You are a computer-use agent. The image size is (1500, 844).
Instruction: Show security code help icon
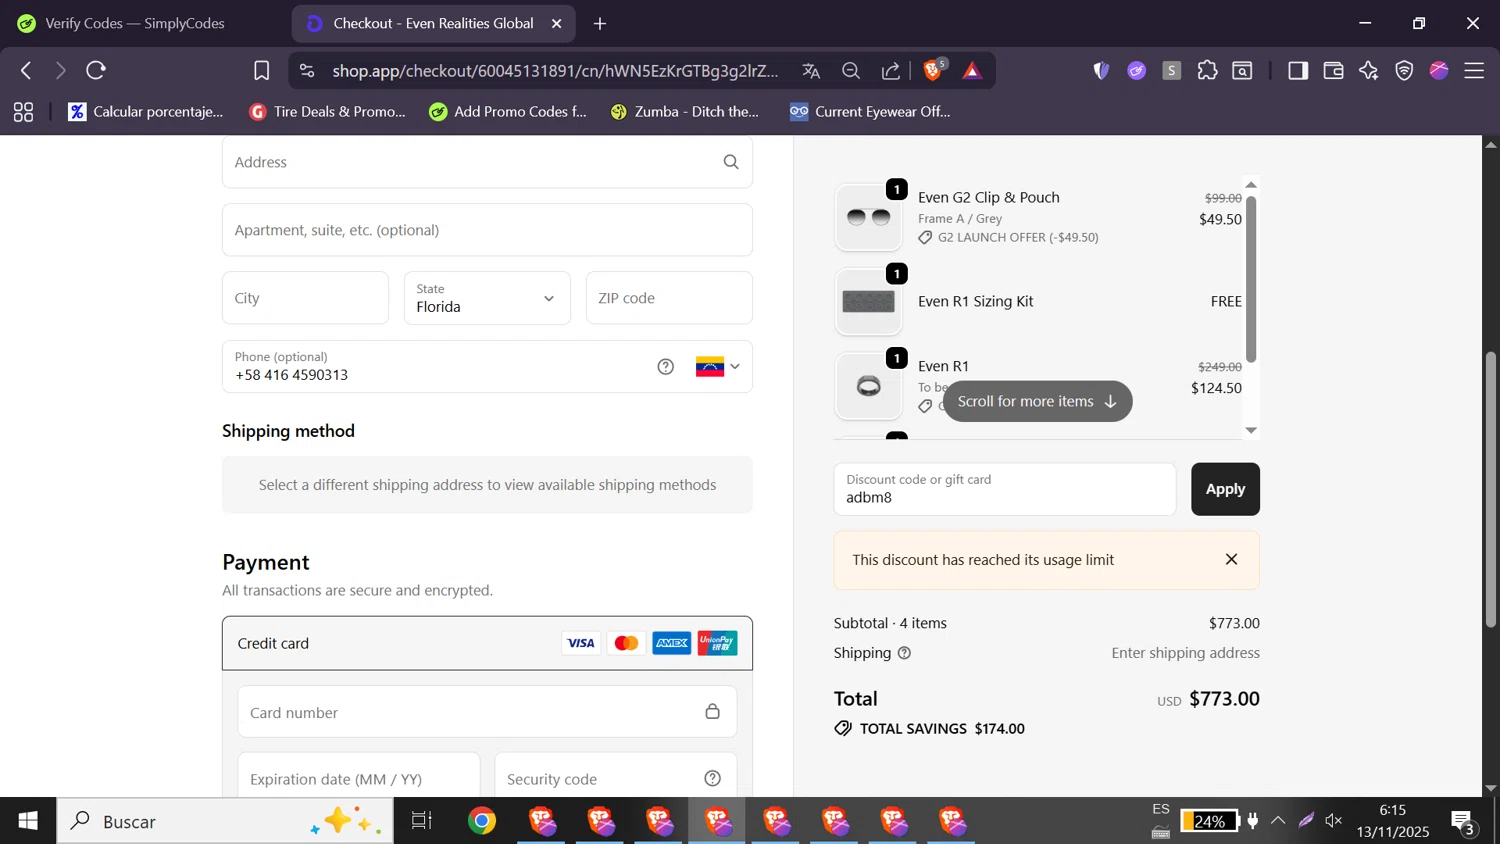[x=712, y=778]
